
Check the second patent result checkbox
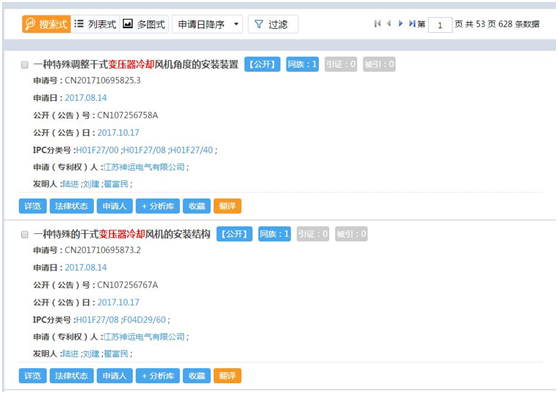tap(25, 235)
